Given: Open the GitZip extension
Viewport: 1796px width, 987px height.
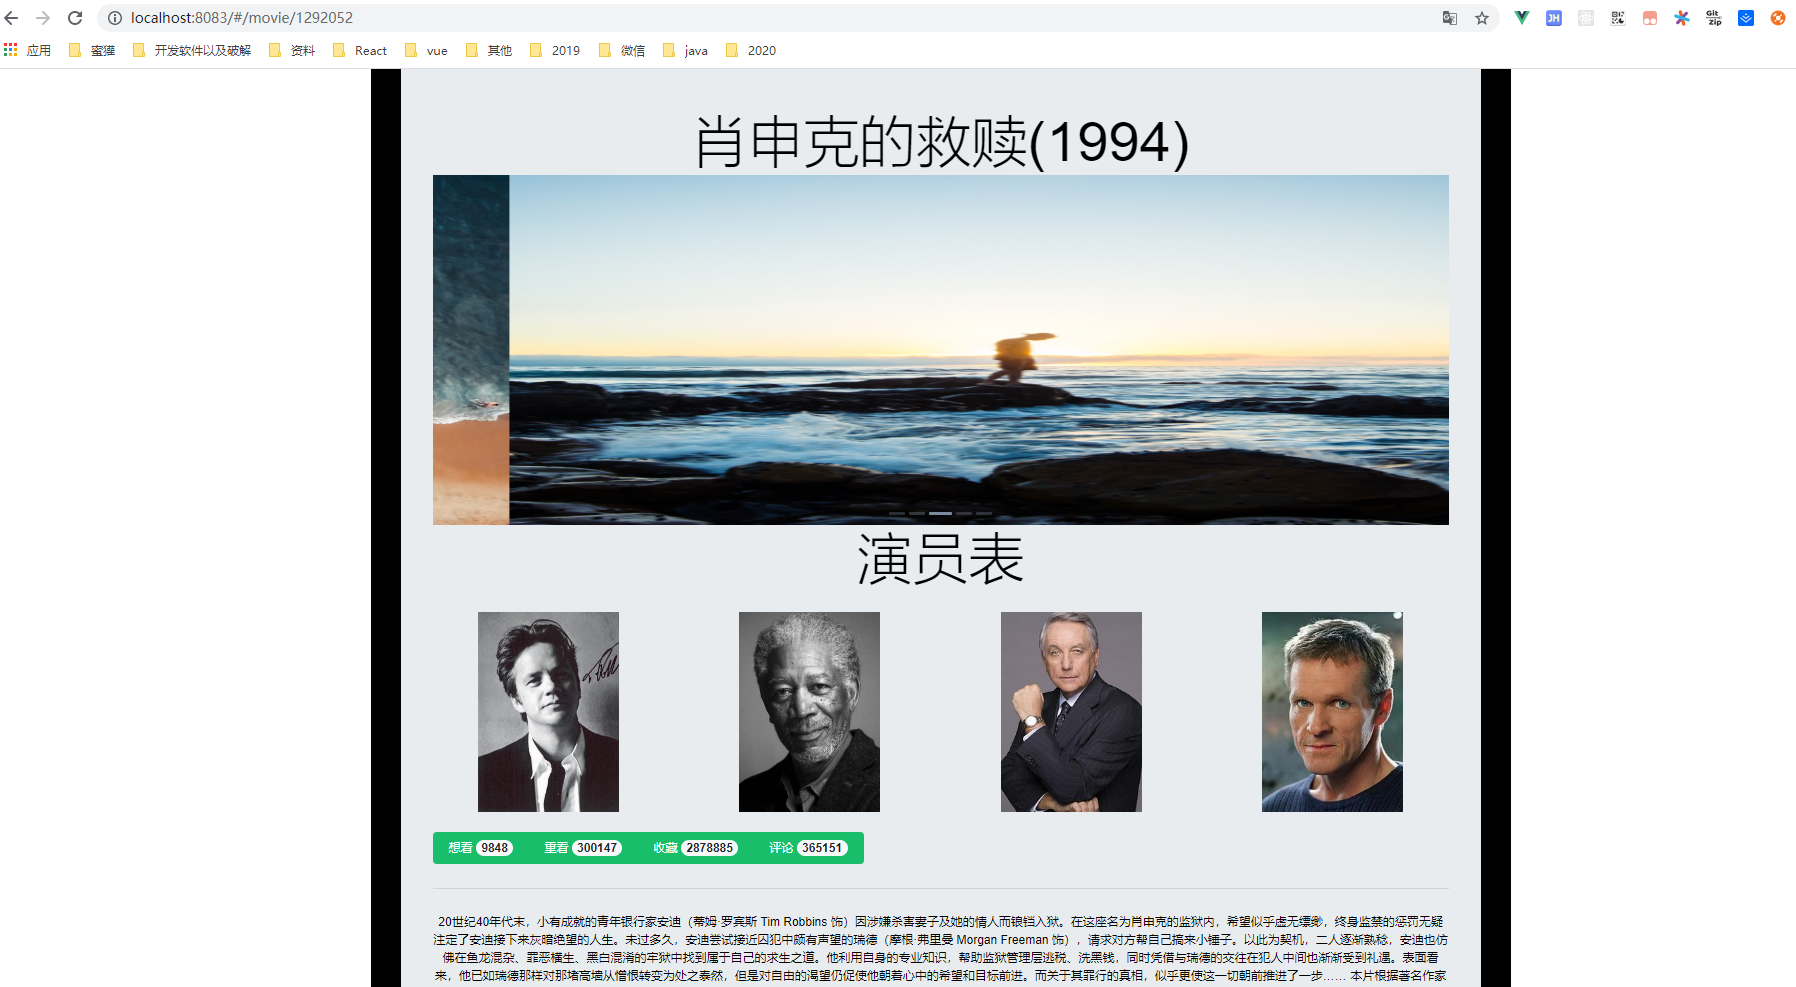Looking at the screenshot, I should tap(1714, 18).
